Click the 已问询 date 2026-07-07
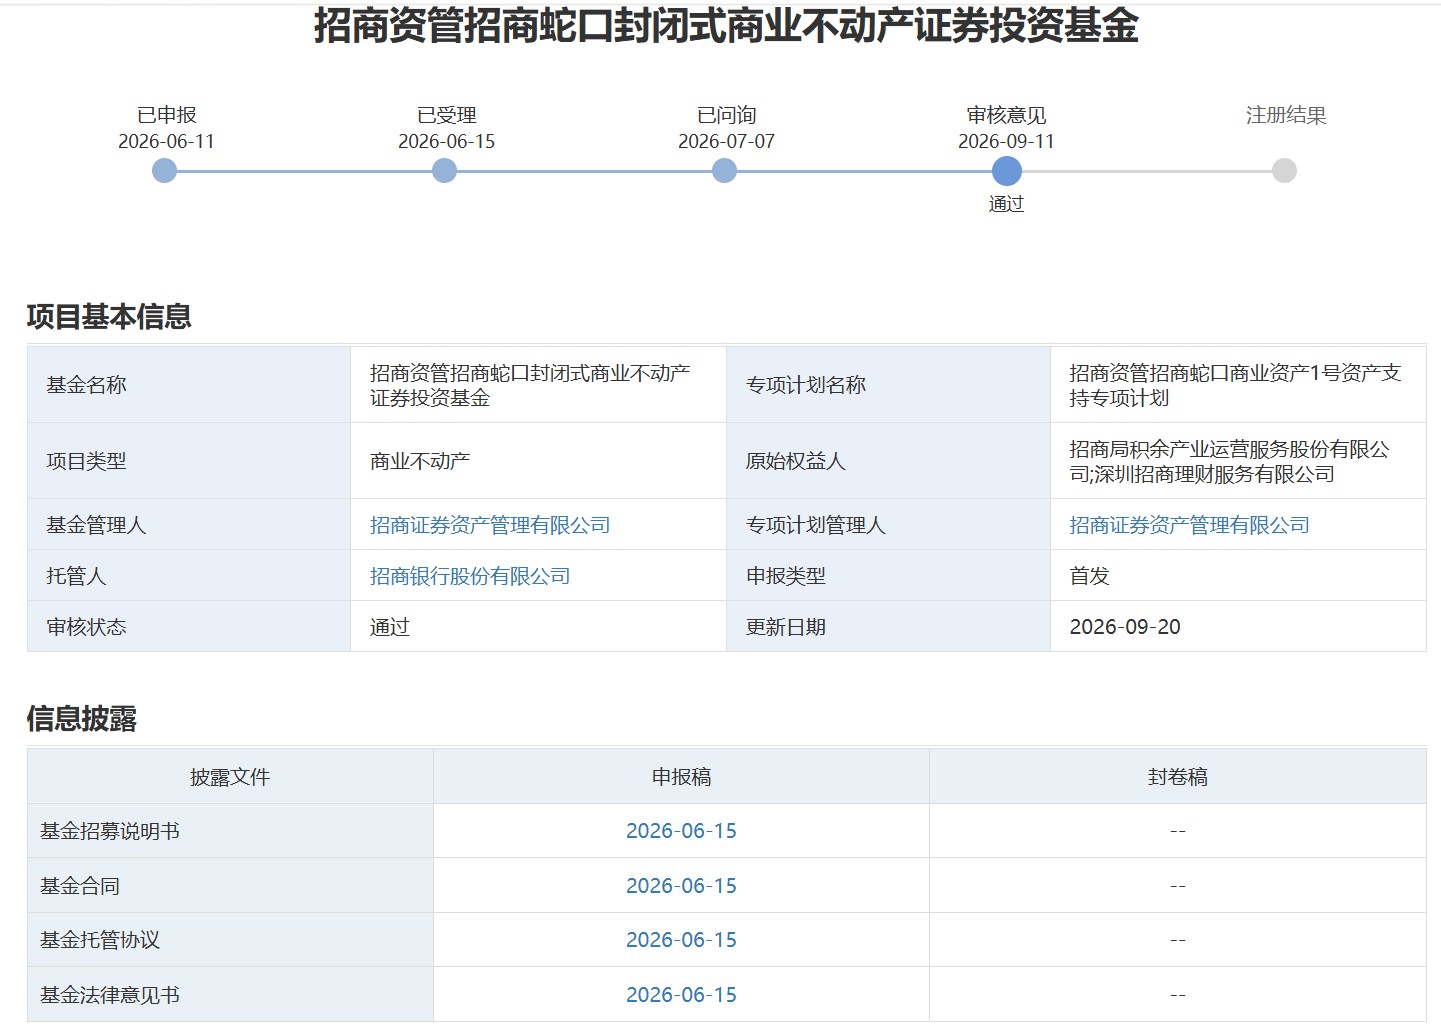1441x1030 pixels. point(726,141)
